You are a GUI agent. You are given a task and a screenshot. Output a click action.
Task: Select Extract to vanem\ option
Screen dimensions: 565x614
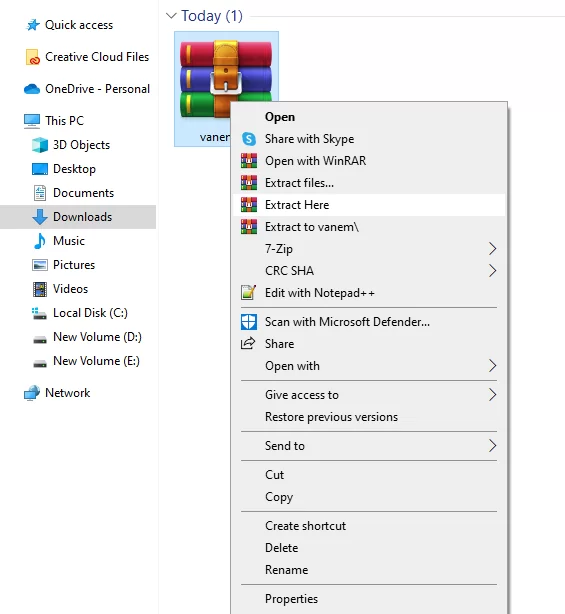[369, 227]
